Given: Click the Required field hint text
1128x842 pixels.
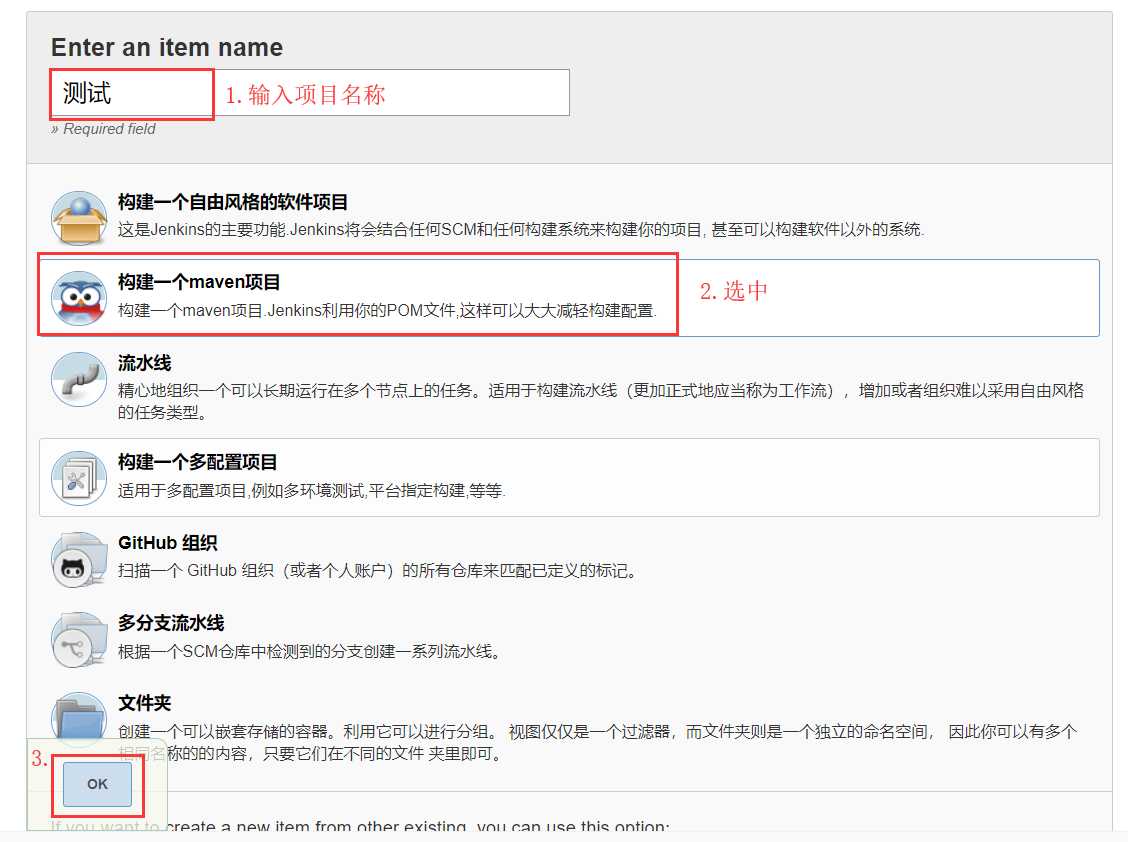Looking at the screenshot, I should point(103,129).
